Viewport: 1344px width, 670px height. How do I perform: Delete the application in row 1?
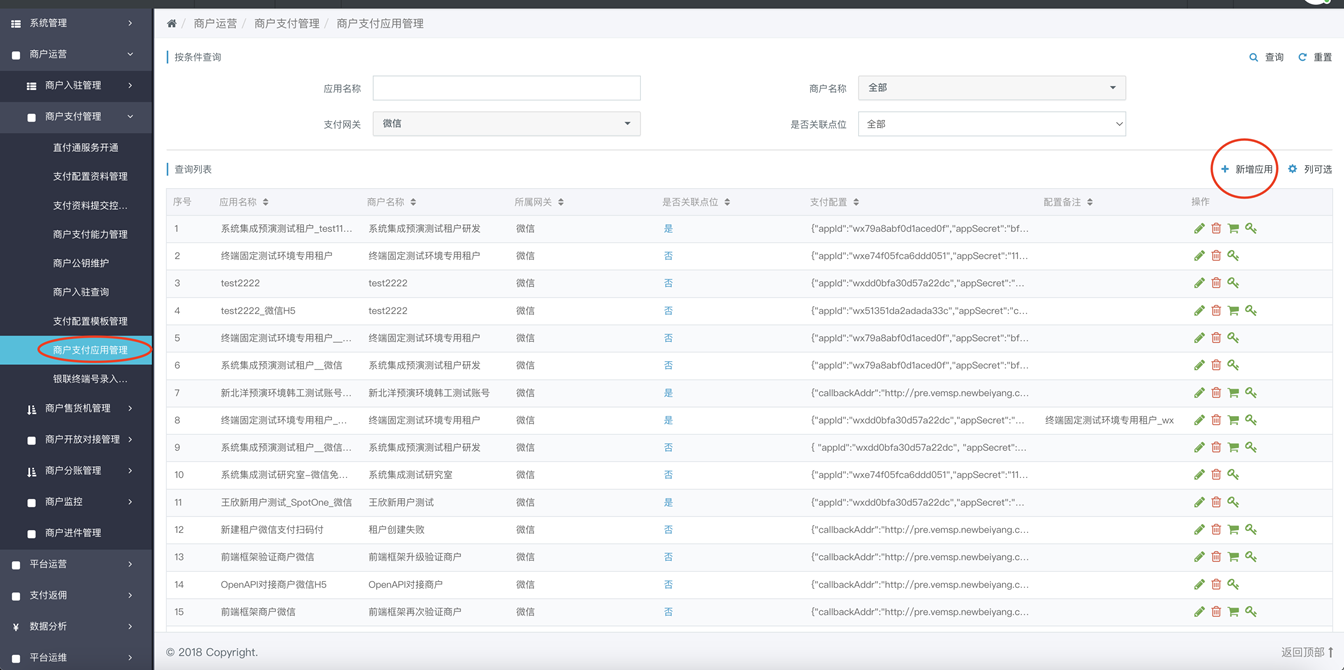1216,229
